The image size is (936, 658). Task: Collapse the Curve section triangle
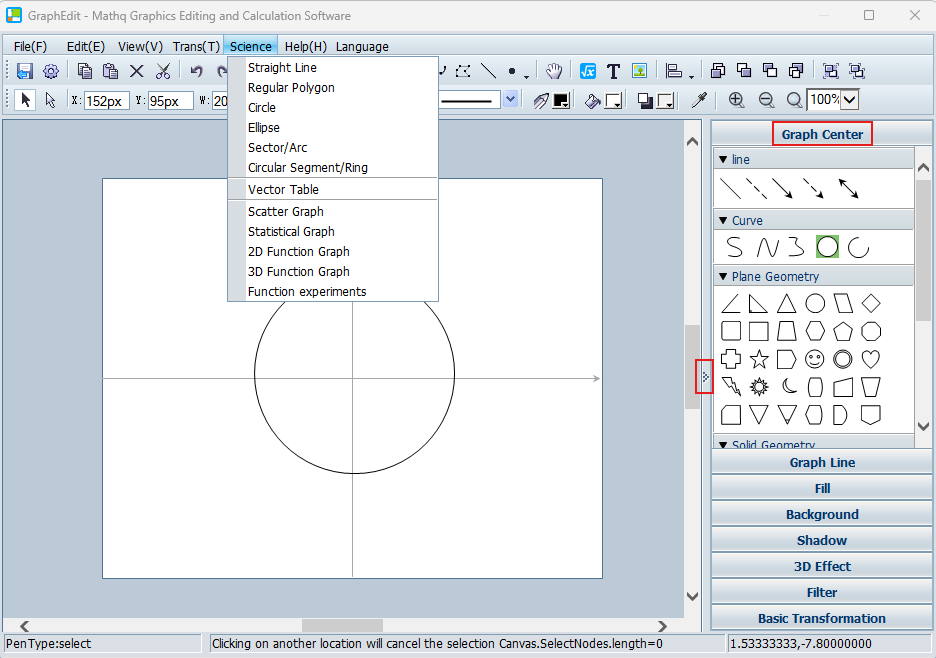(723, 220)
